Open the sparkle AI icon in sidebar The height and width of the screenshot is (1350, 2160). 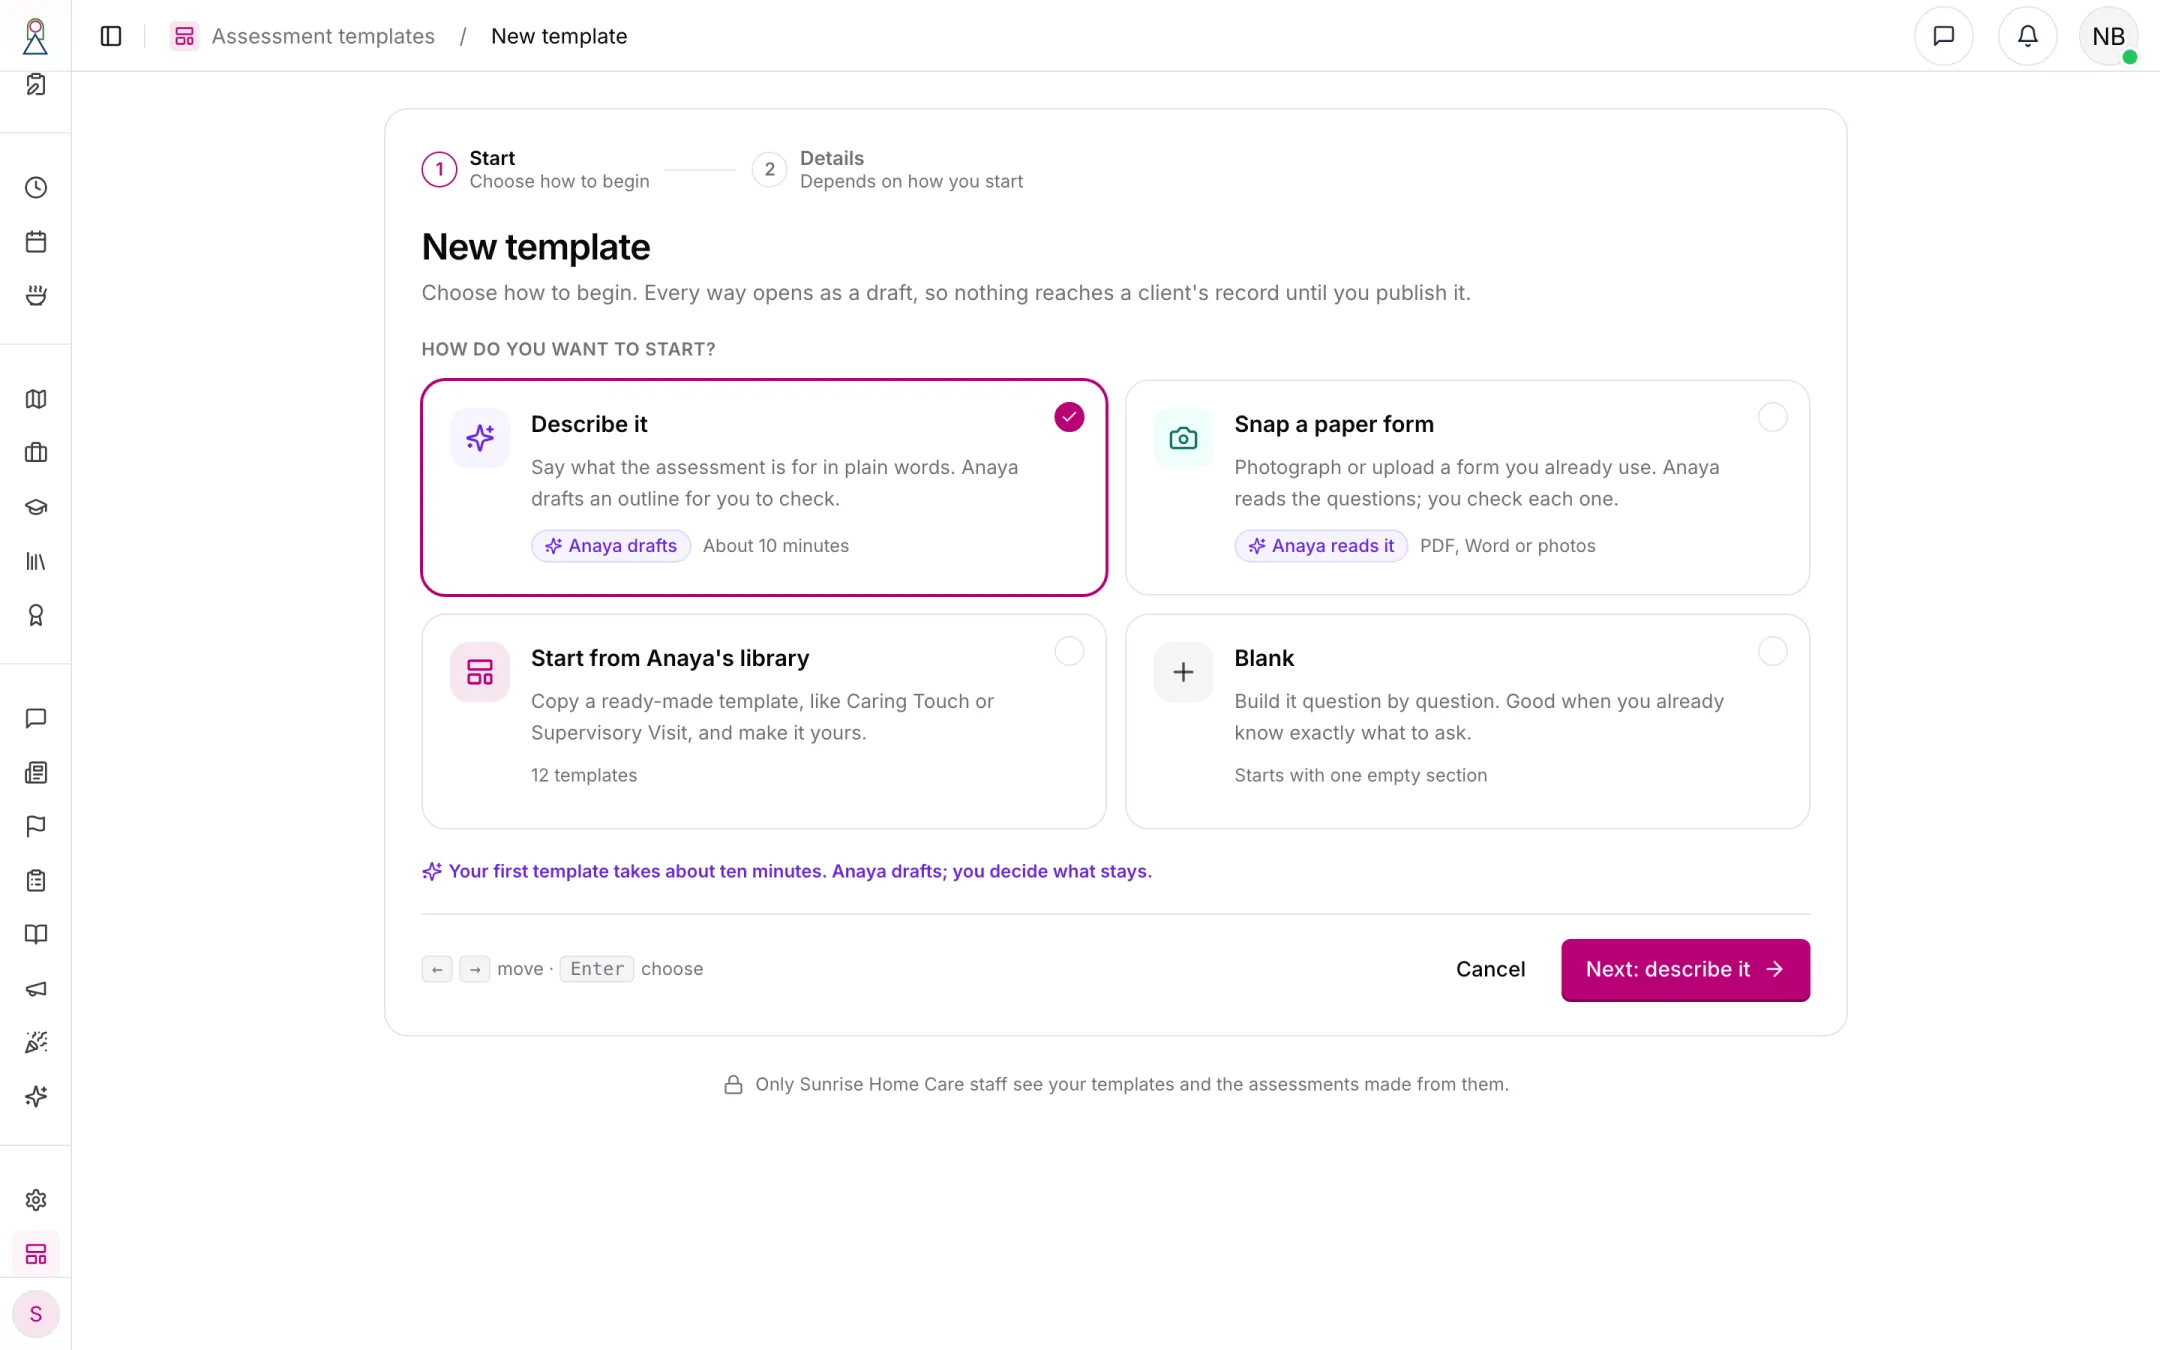(x=36, y=1096)
